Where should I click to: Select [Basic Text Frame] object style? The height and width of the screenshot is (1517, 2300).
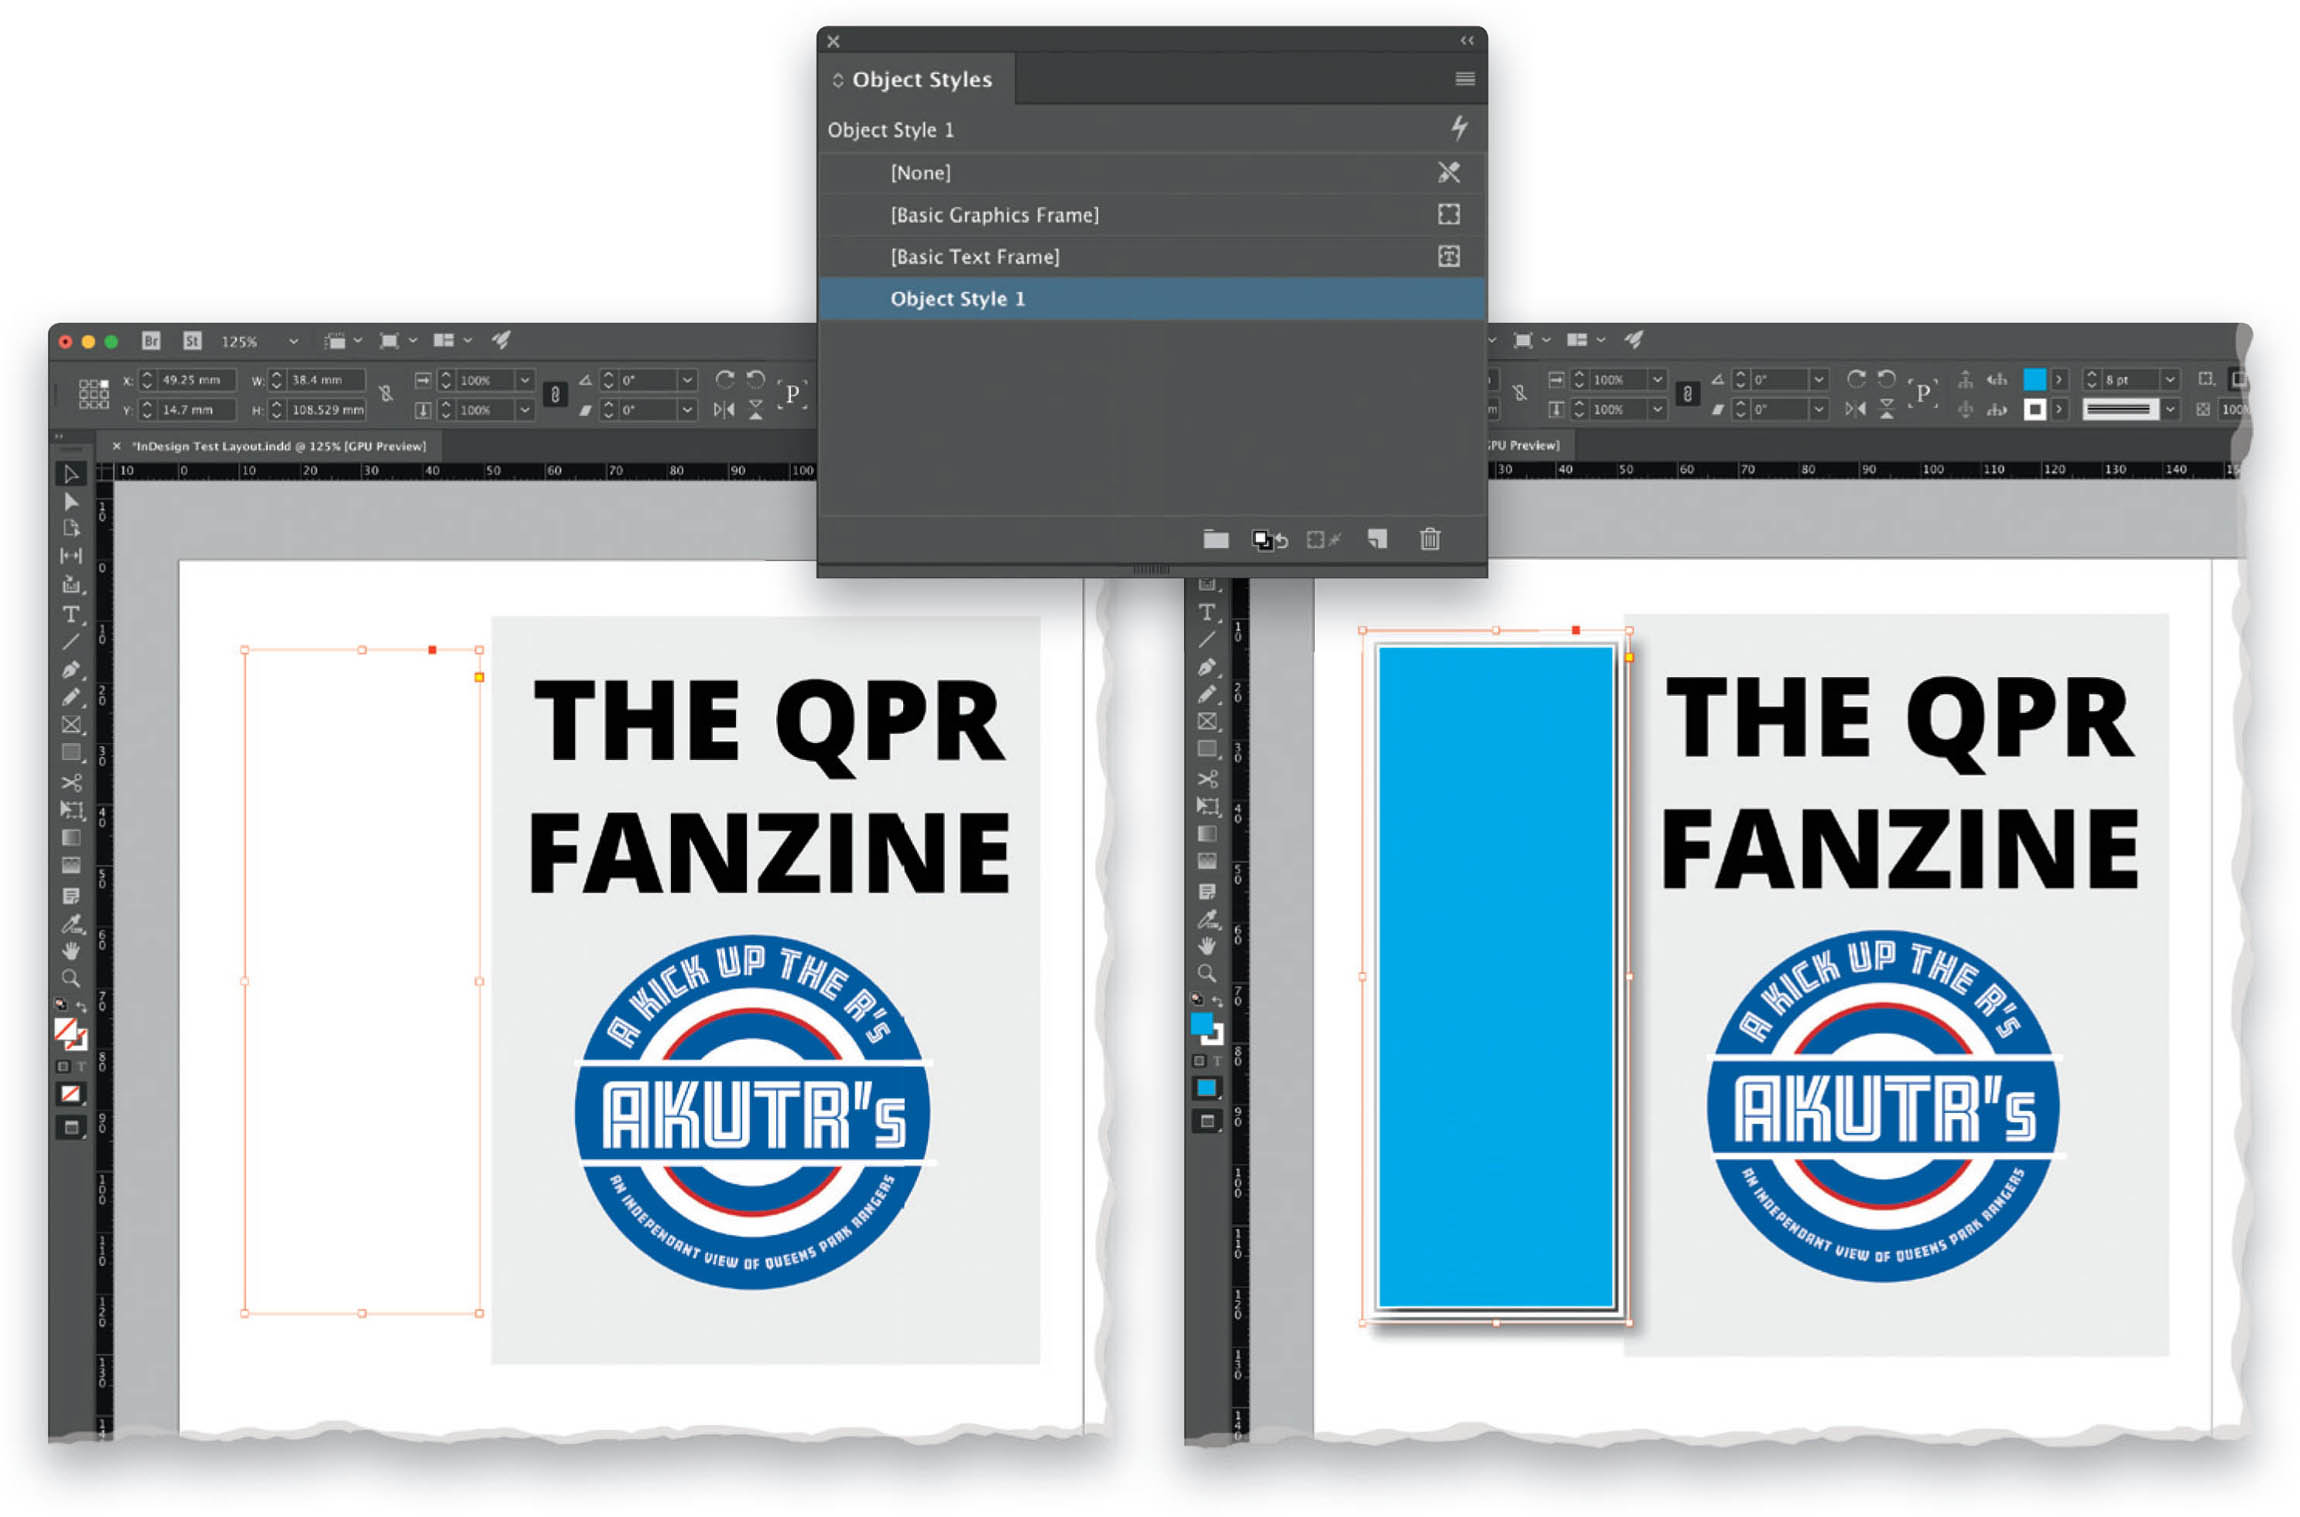click(1152, 257)
